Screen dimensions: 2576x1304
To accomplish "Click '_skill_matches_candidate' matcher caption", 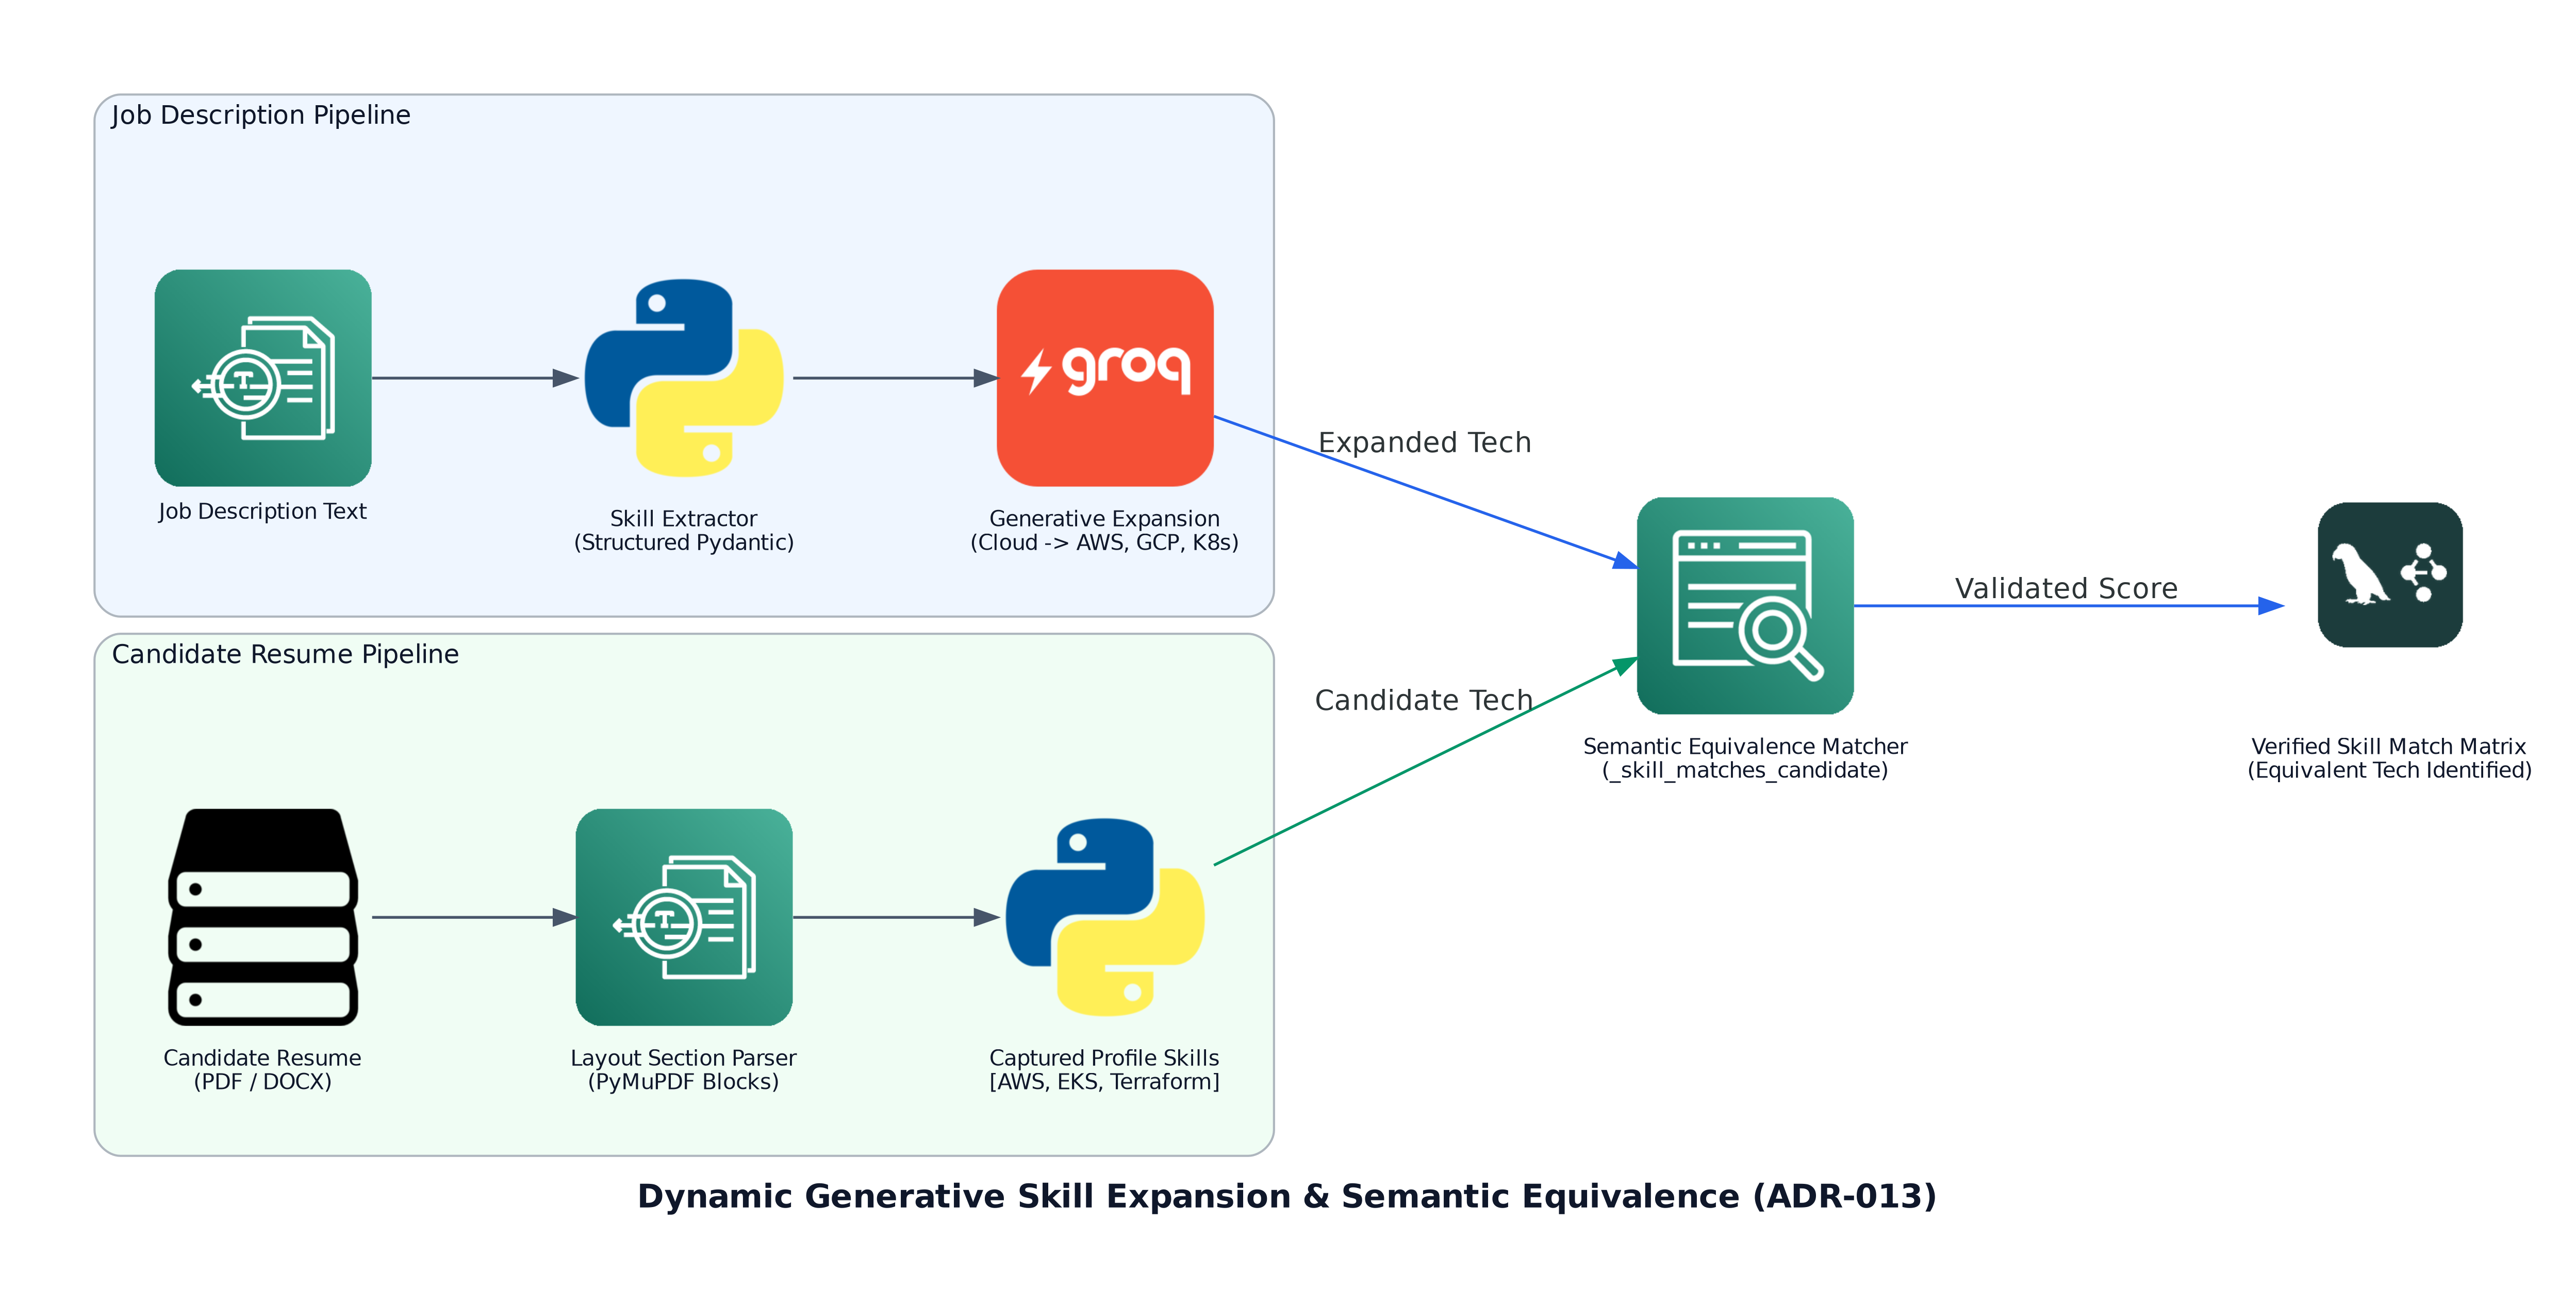I will tap(1745, 771).
